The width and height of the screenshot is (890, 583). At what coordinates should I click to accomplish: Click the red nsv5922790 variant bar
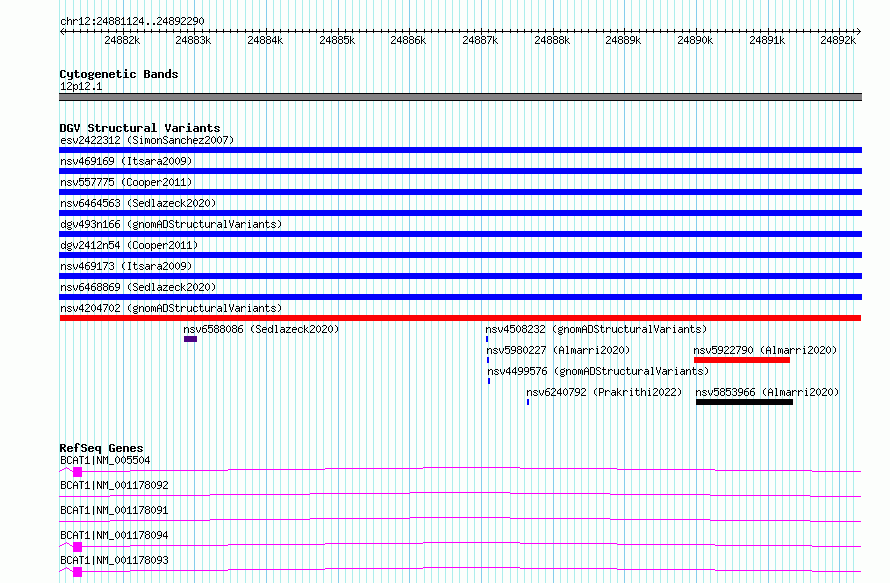[742, 360]
